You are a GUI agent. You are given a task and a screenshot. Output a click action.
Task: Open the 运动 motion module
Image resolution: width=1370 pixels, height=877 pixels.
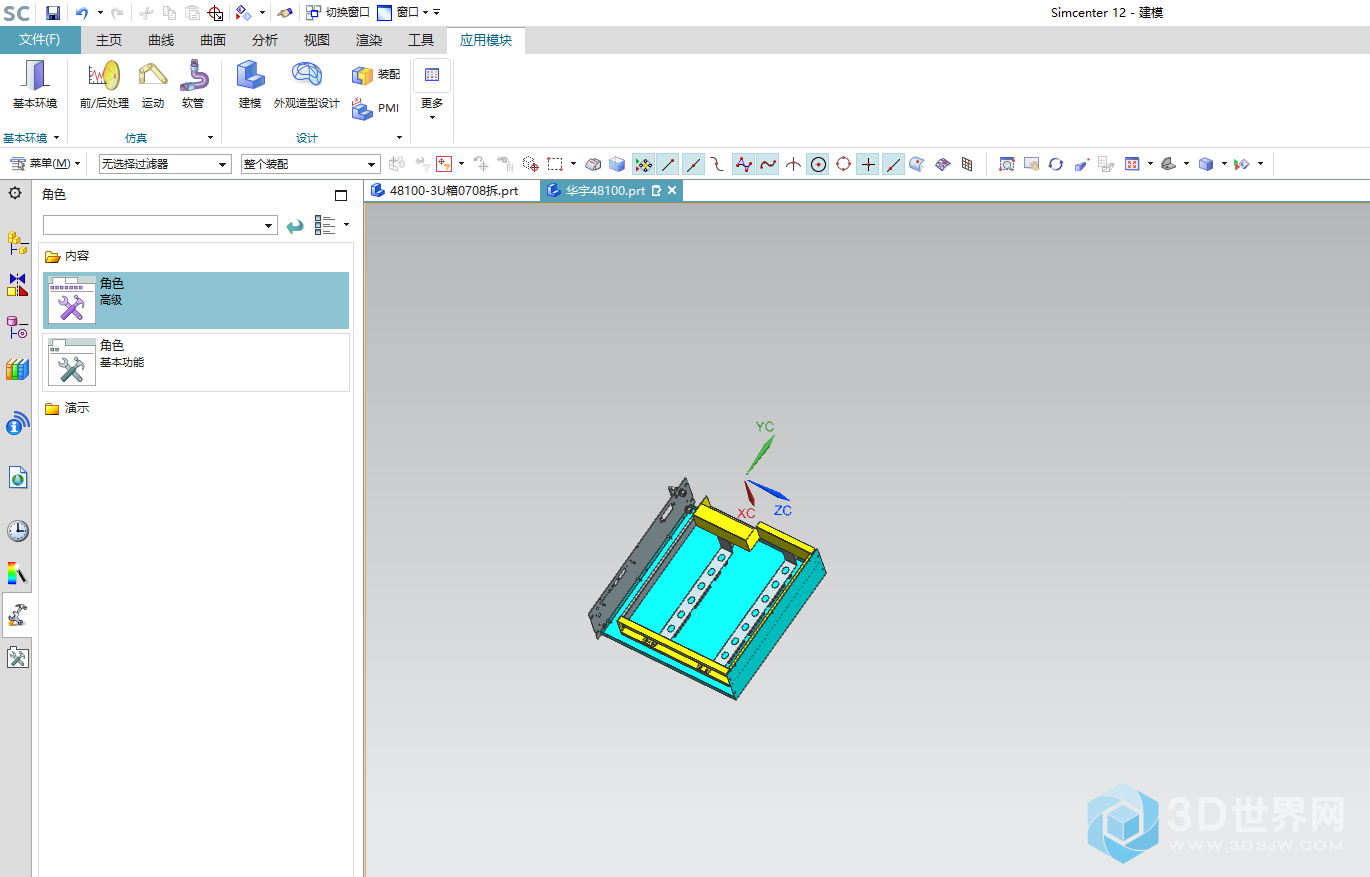pos(153,85)
